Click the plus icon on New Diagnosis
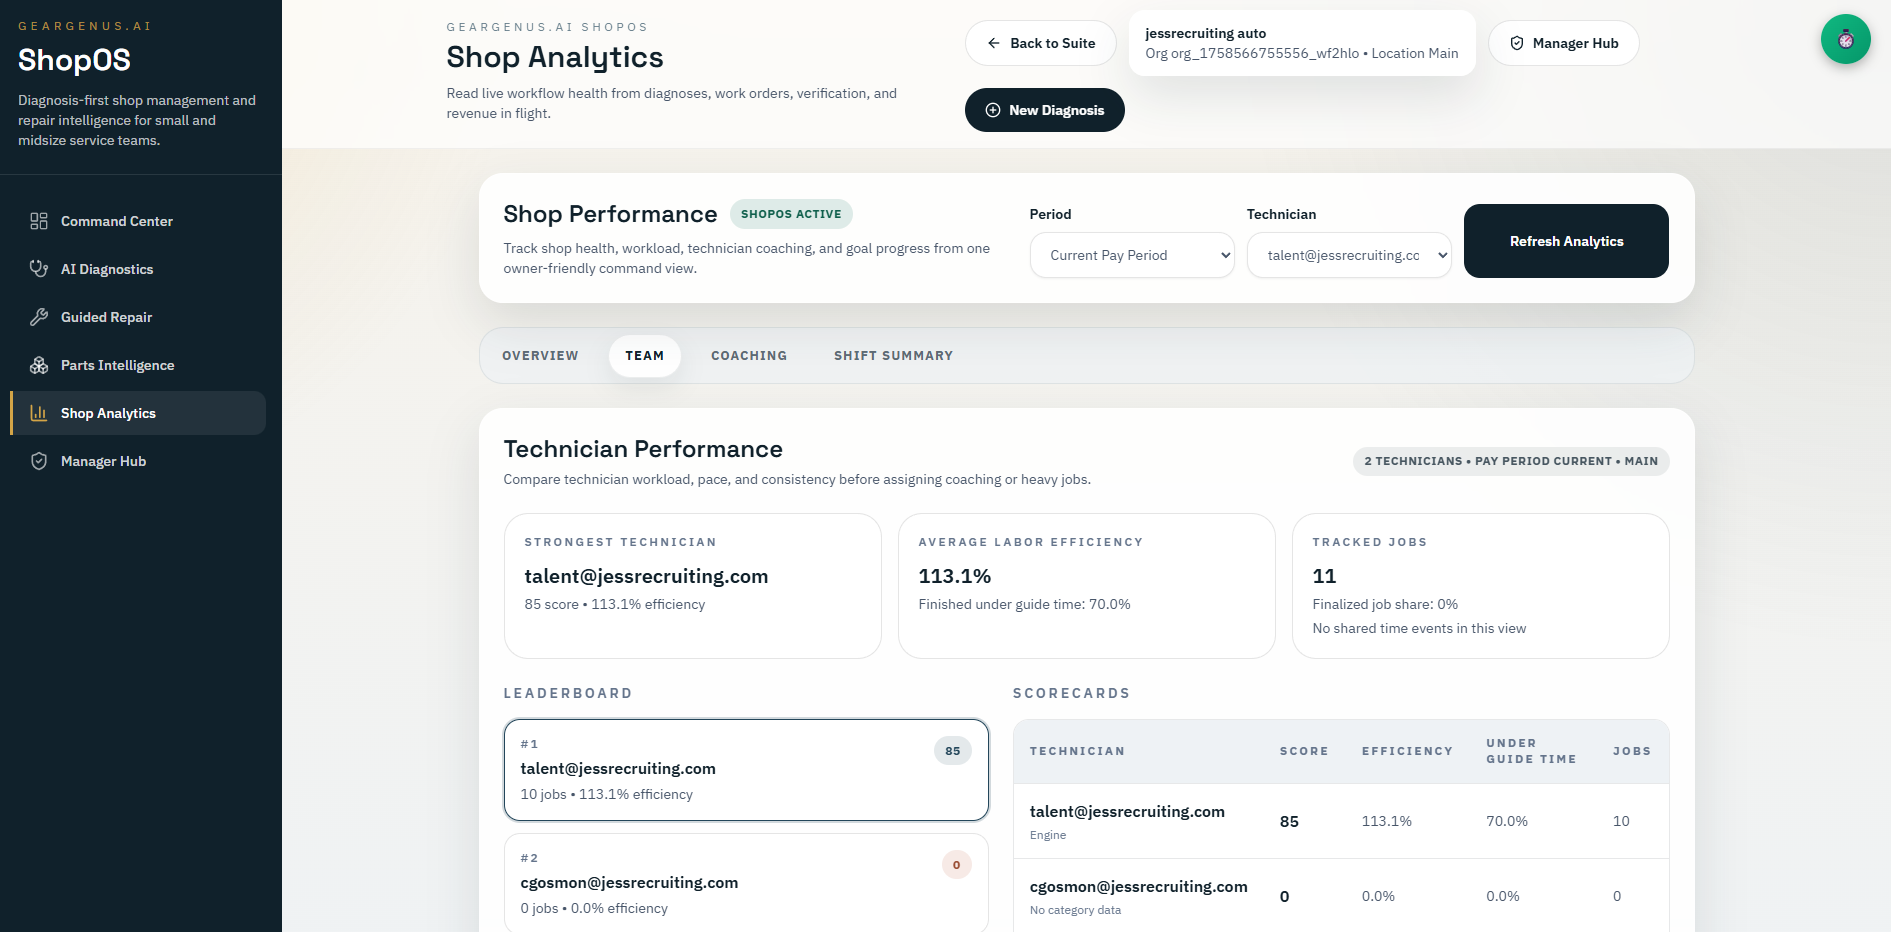Screen dimensions: 1891x932 (992, 110)
